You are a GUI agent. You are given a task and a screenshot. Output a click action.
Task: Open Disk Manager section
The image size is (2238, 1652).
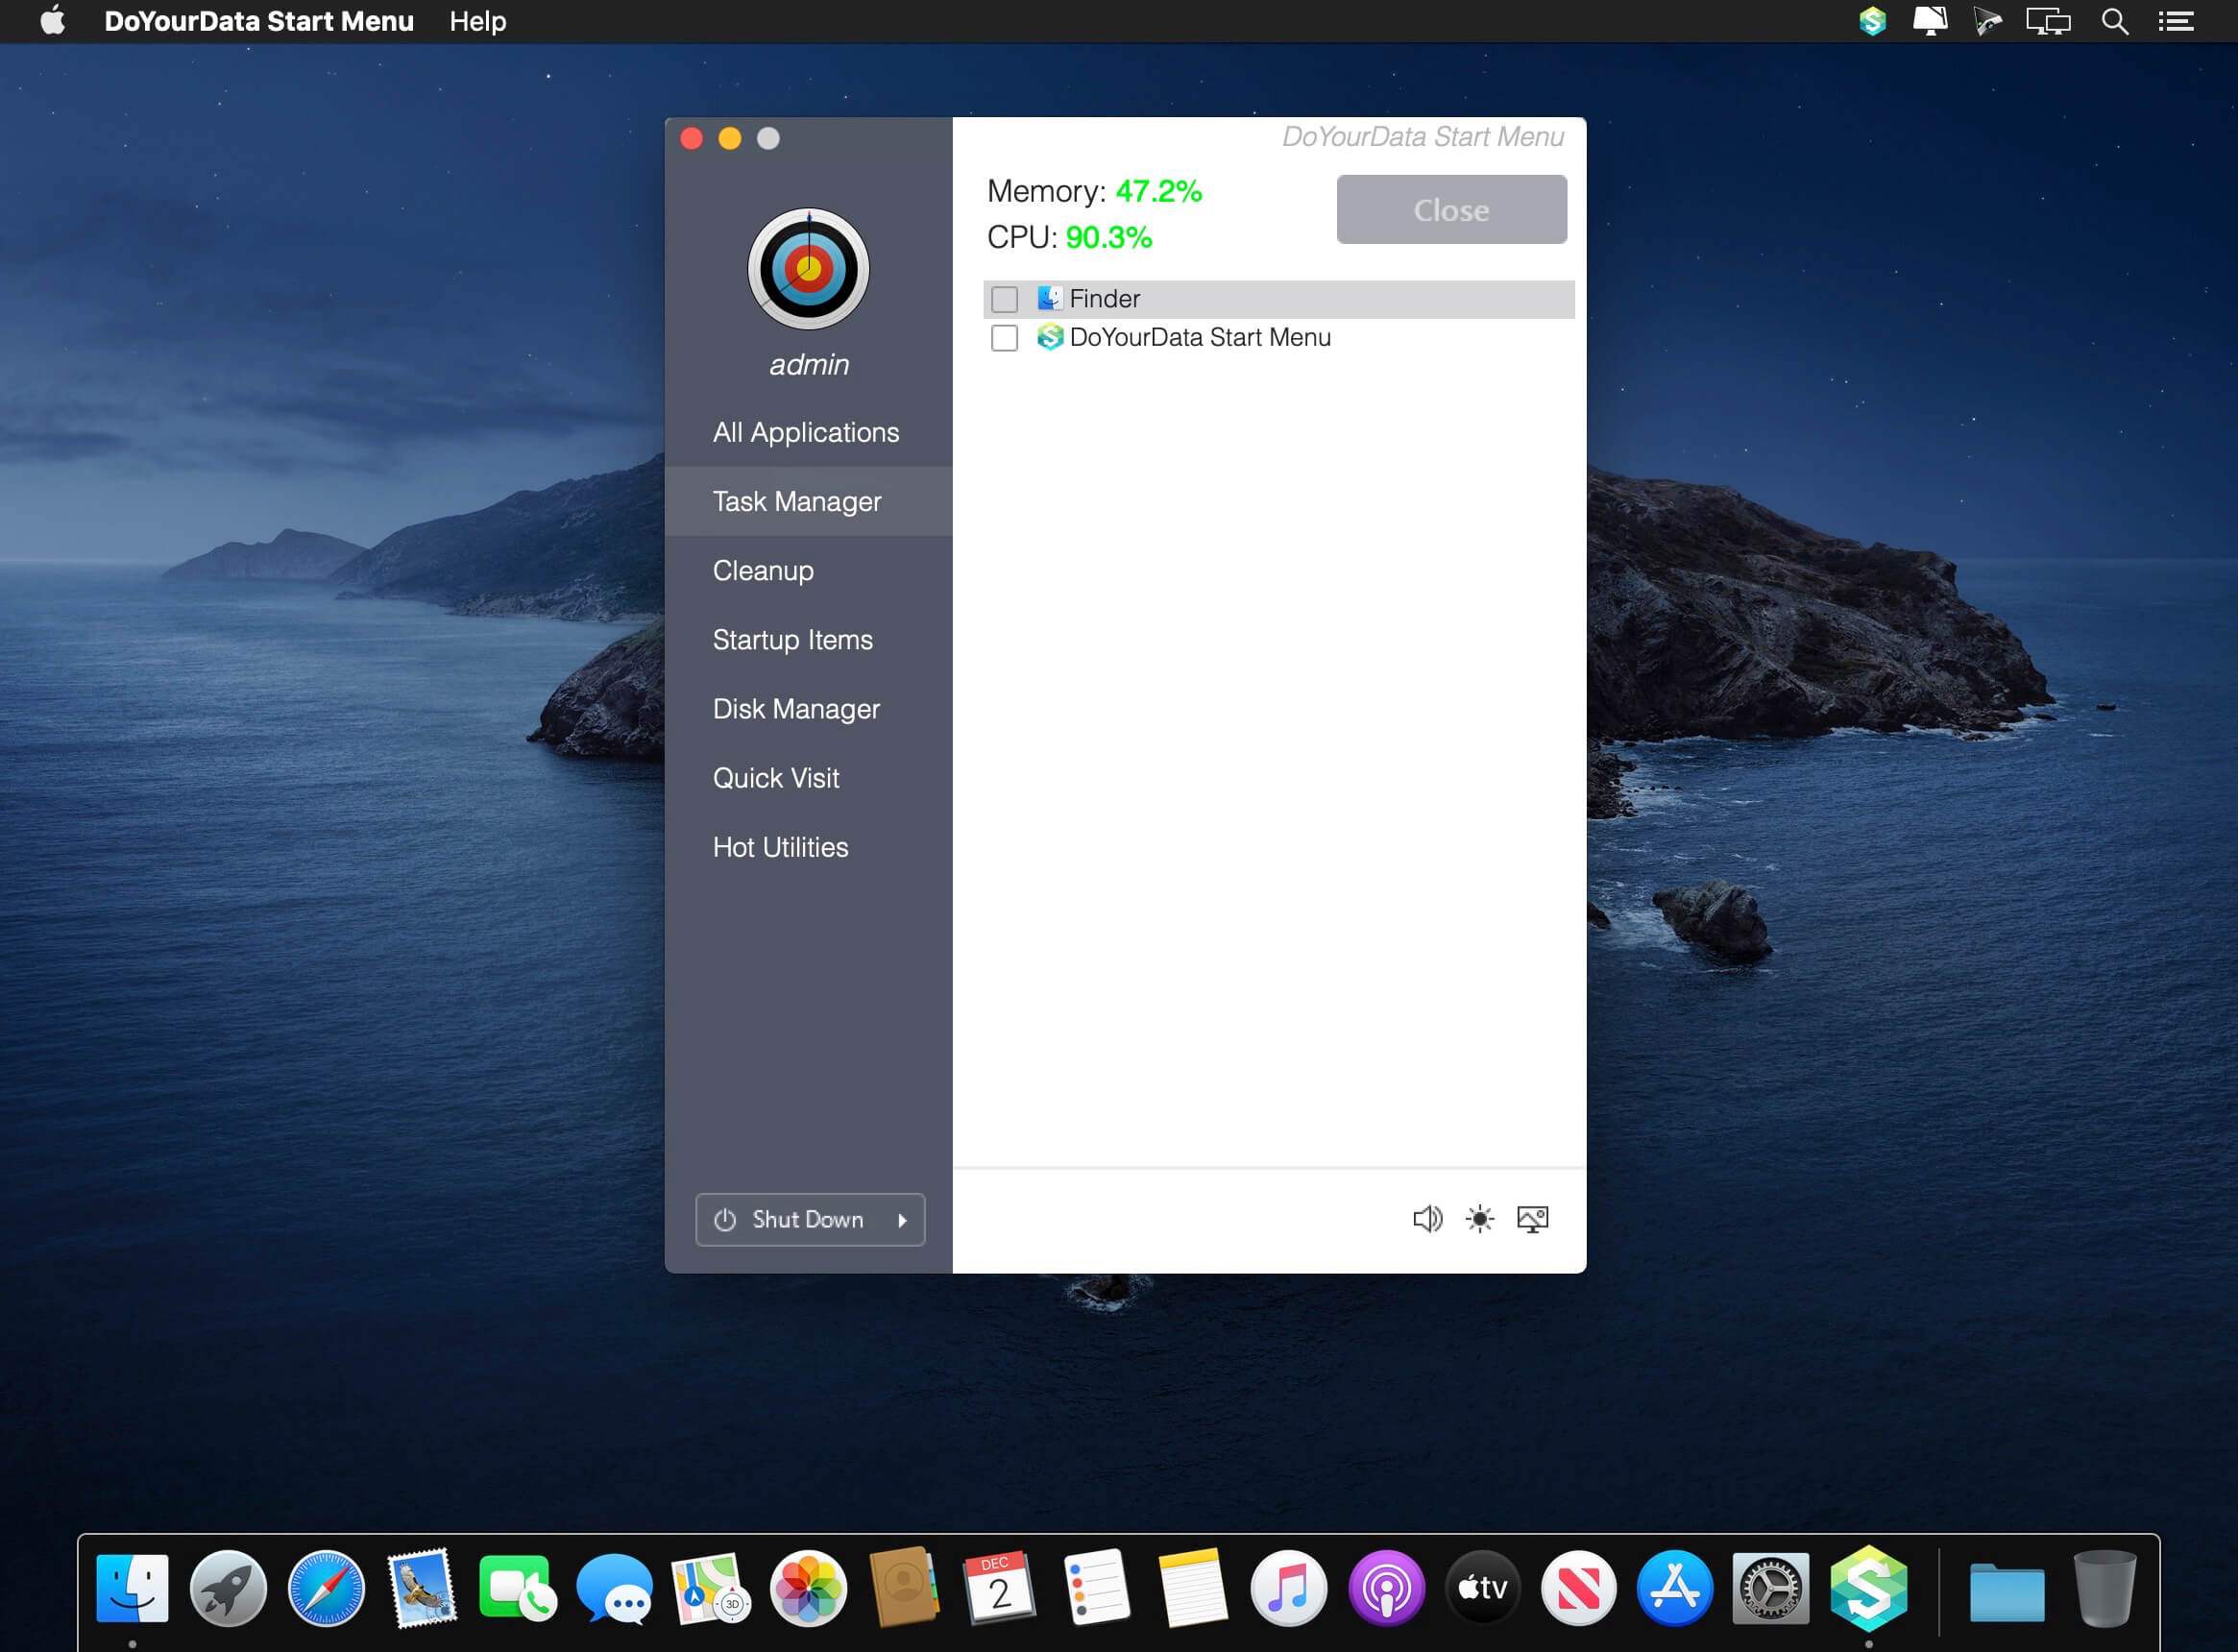796,708
